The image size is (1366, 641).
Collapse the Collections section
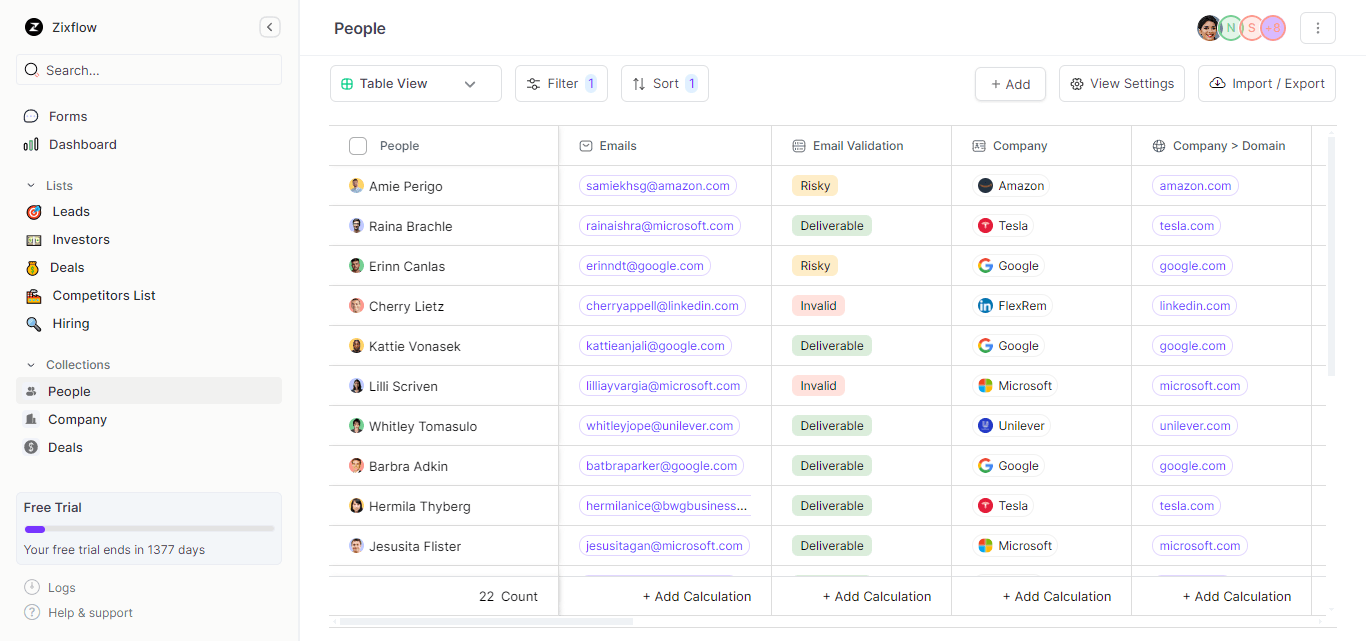coord(30,364)
